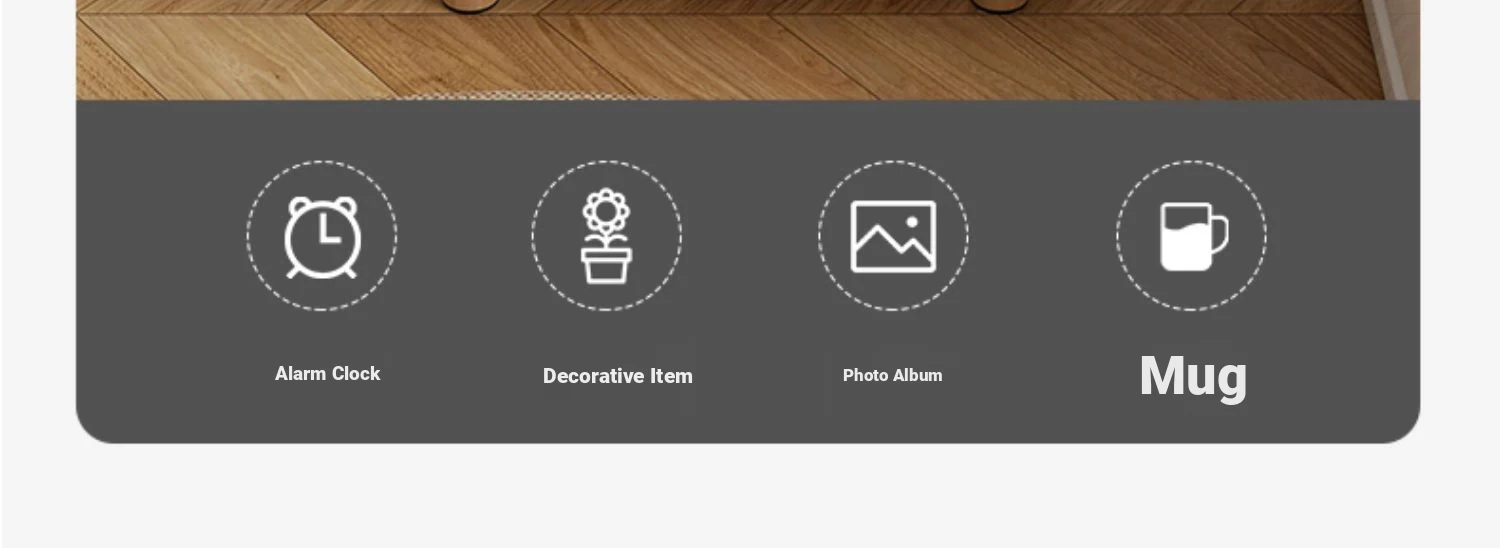Select the potted flower icon
Screen dimensions: 1500x548
606,236
